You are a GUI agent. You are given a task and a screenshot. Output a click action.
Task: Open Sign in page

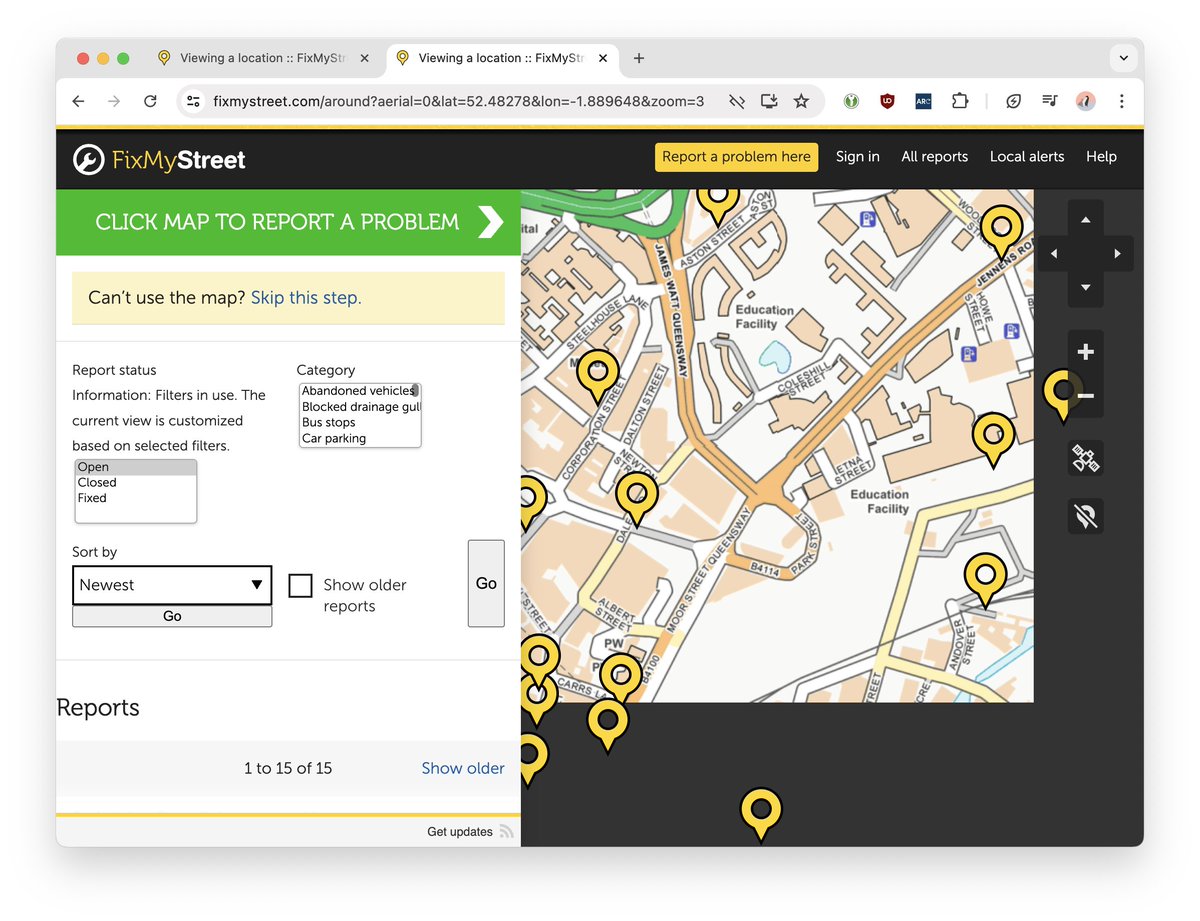pos(858,157)
